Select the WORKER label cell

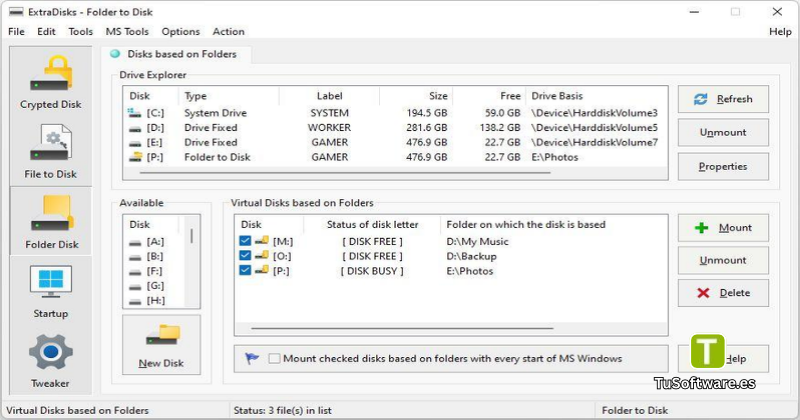pyautogui.click(x=329, y=128)
